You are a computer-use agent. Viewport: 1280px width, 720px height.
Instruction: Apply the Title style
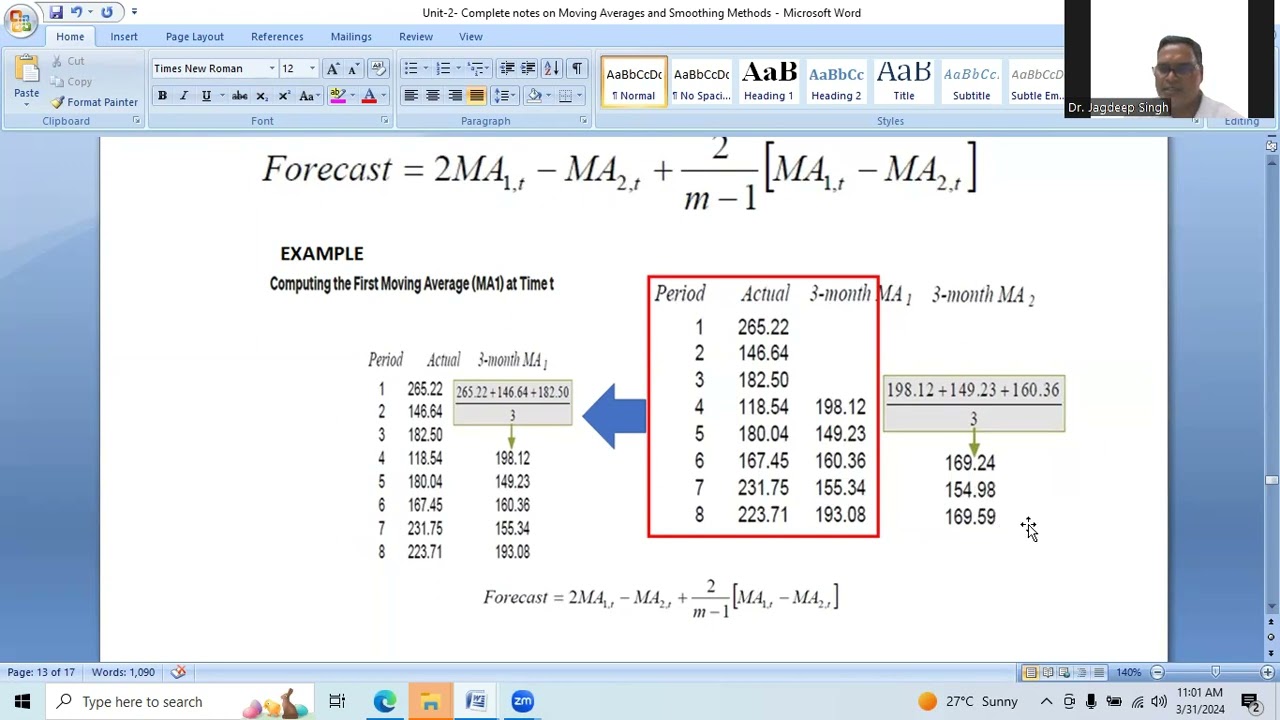tap(904, 82)
